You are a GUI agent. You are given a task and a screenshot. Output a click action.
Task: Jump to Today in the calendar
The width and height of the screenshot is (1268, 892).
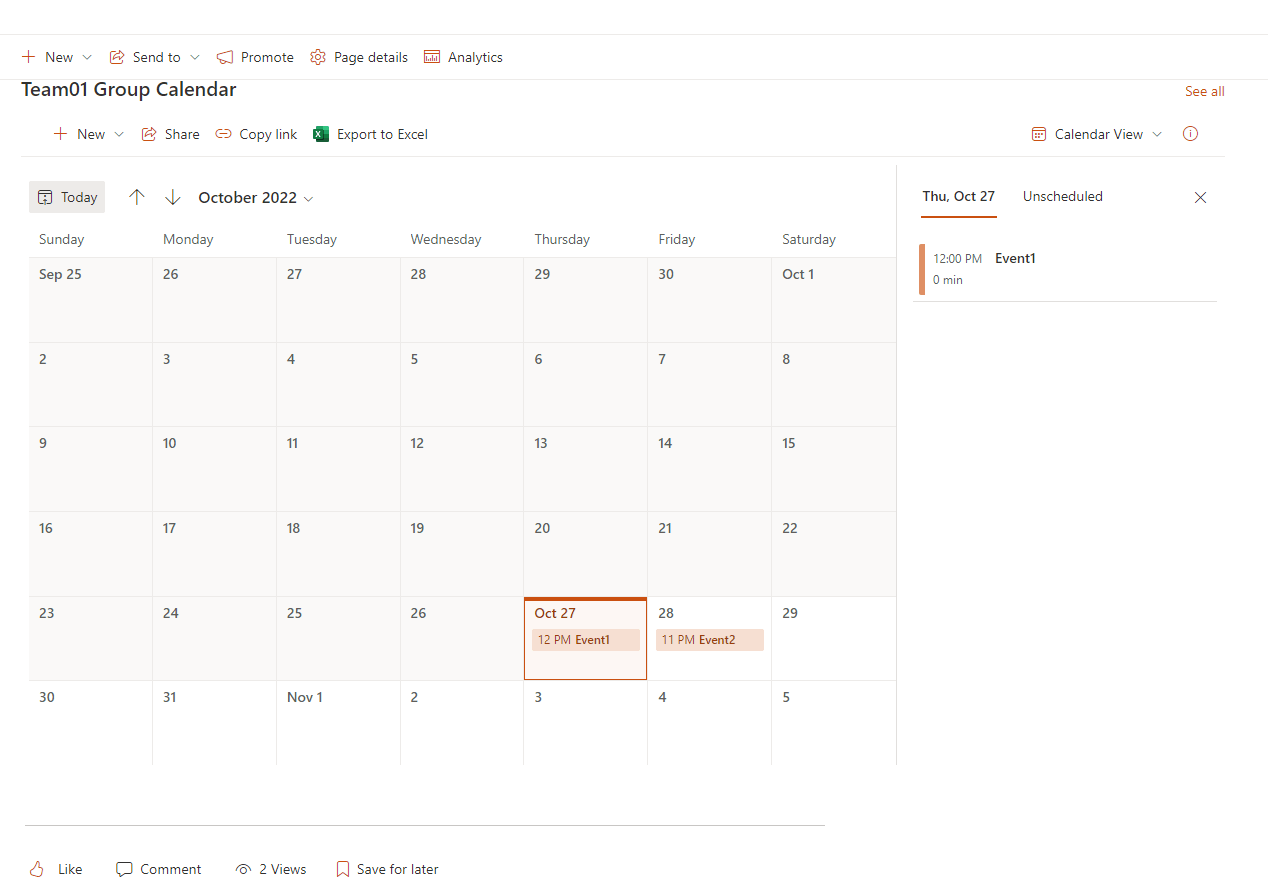pos(67,197)
